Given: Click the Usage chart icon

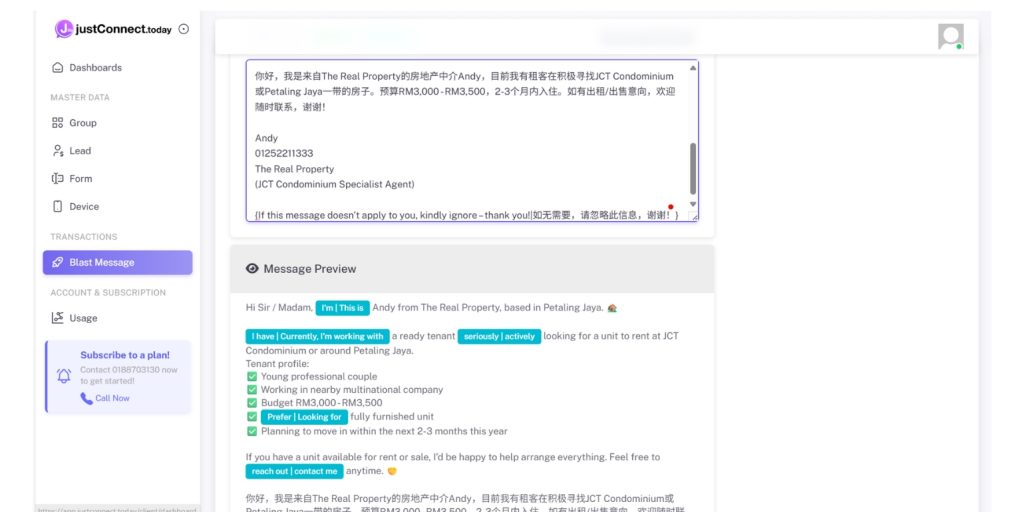Looking at the screenshot, I should click(x=57, y=318).
